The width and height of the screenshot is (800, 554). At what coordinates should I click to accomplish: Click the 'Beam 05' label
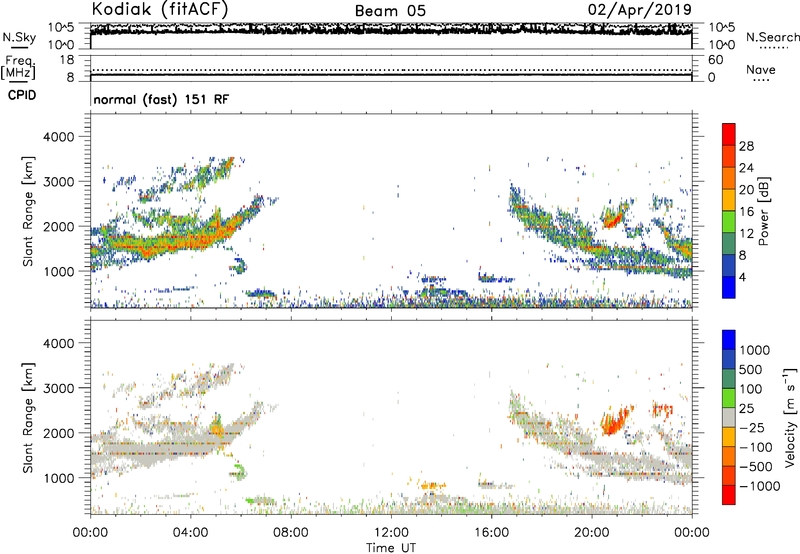click(390, 11)
